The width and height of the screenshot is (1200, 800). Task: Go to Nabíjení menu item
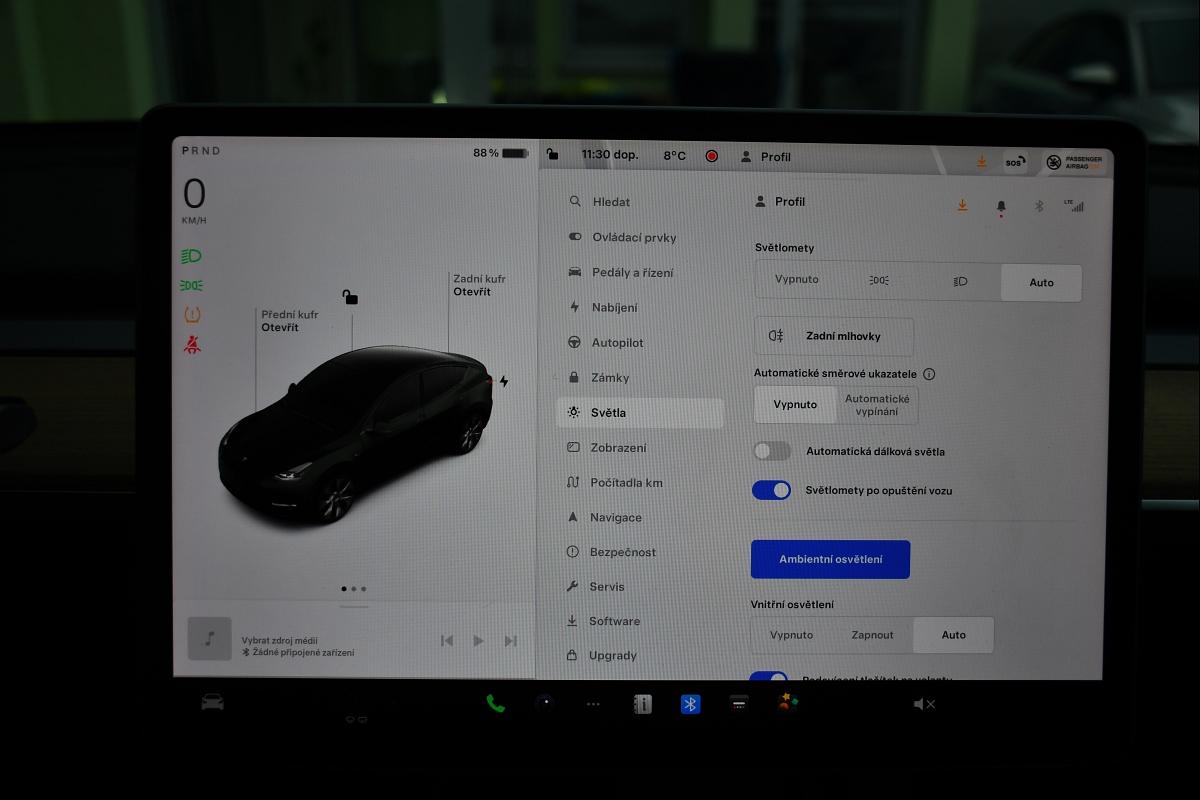tap(614, 308)
